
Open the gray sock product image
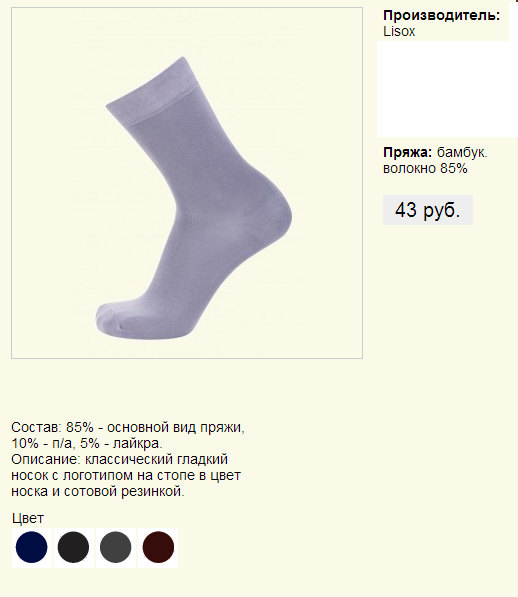click(187, 183)
